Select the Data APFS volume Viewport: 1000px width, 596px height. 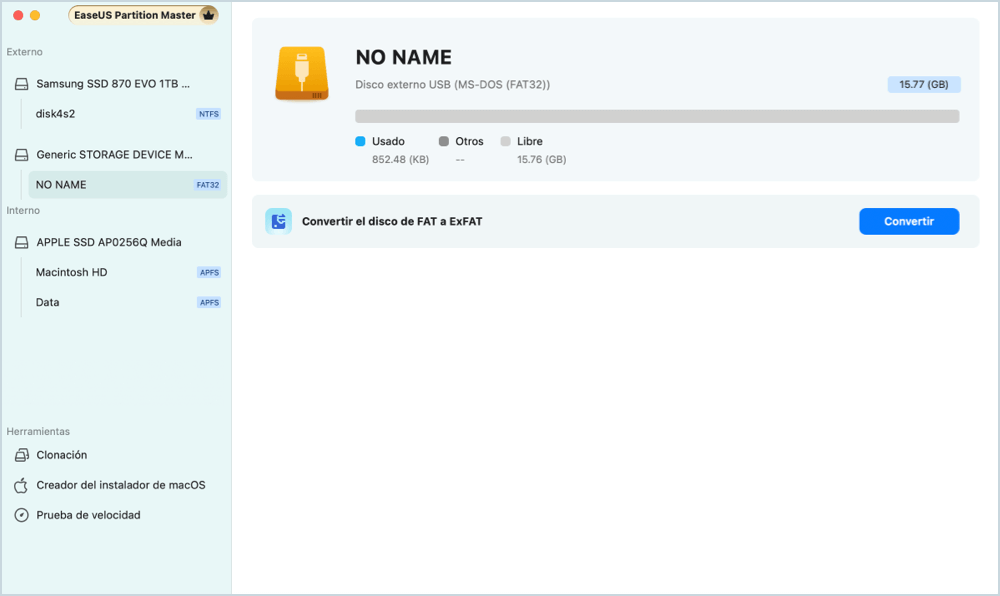(x=128, y=302)
